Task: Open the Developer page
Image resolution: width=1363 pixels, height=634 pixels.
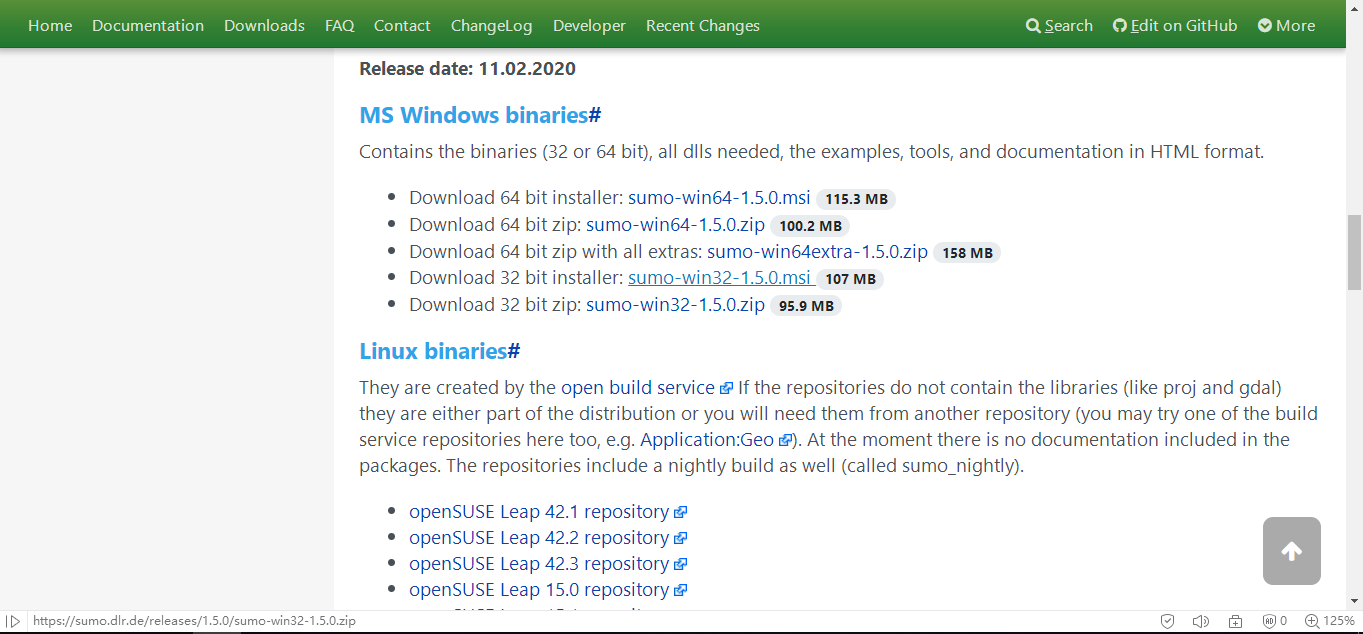Action: tap(589, 25)
